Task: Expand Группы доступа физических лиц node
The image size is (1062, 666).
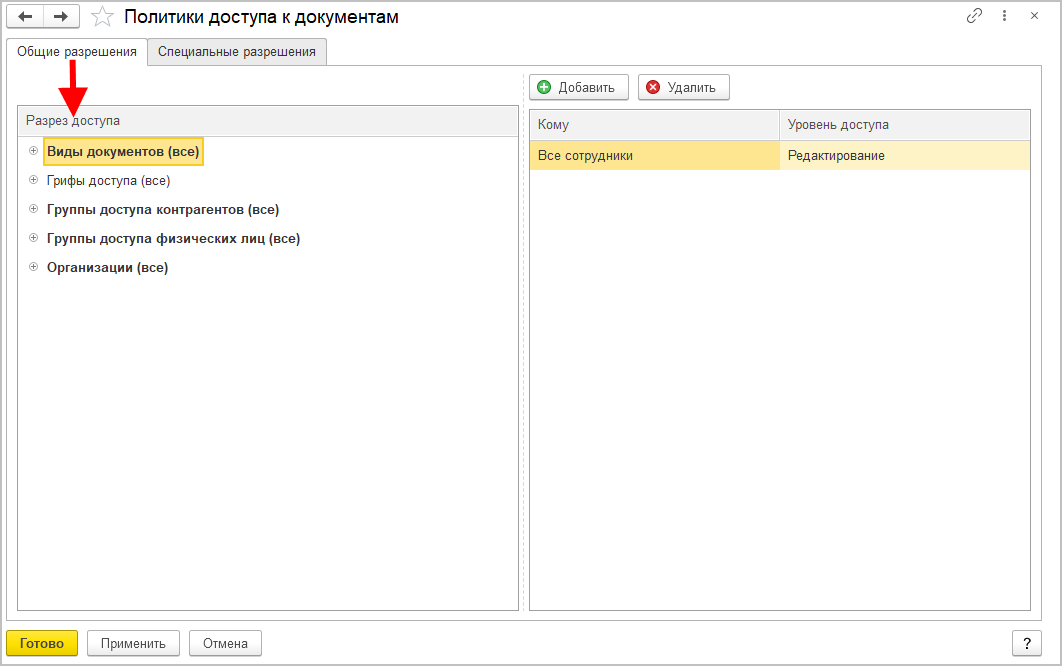Action: pos(34,239)
